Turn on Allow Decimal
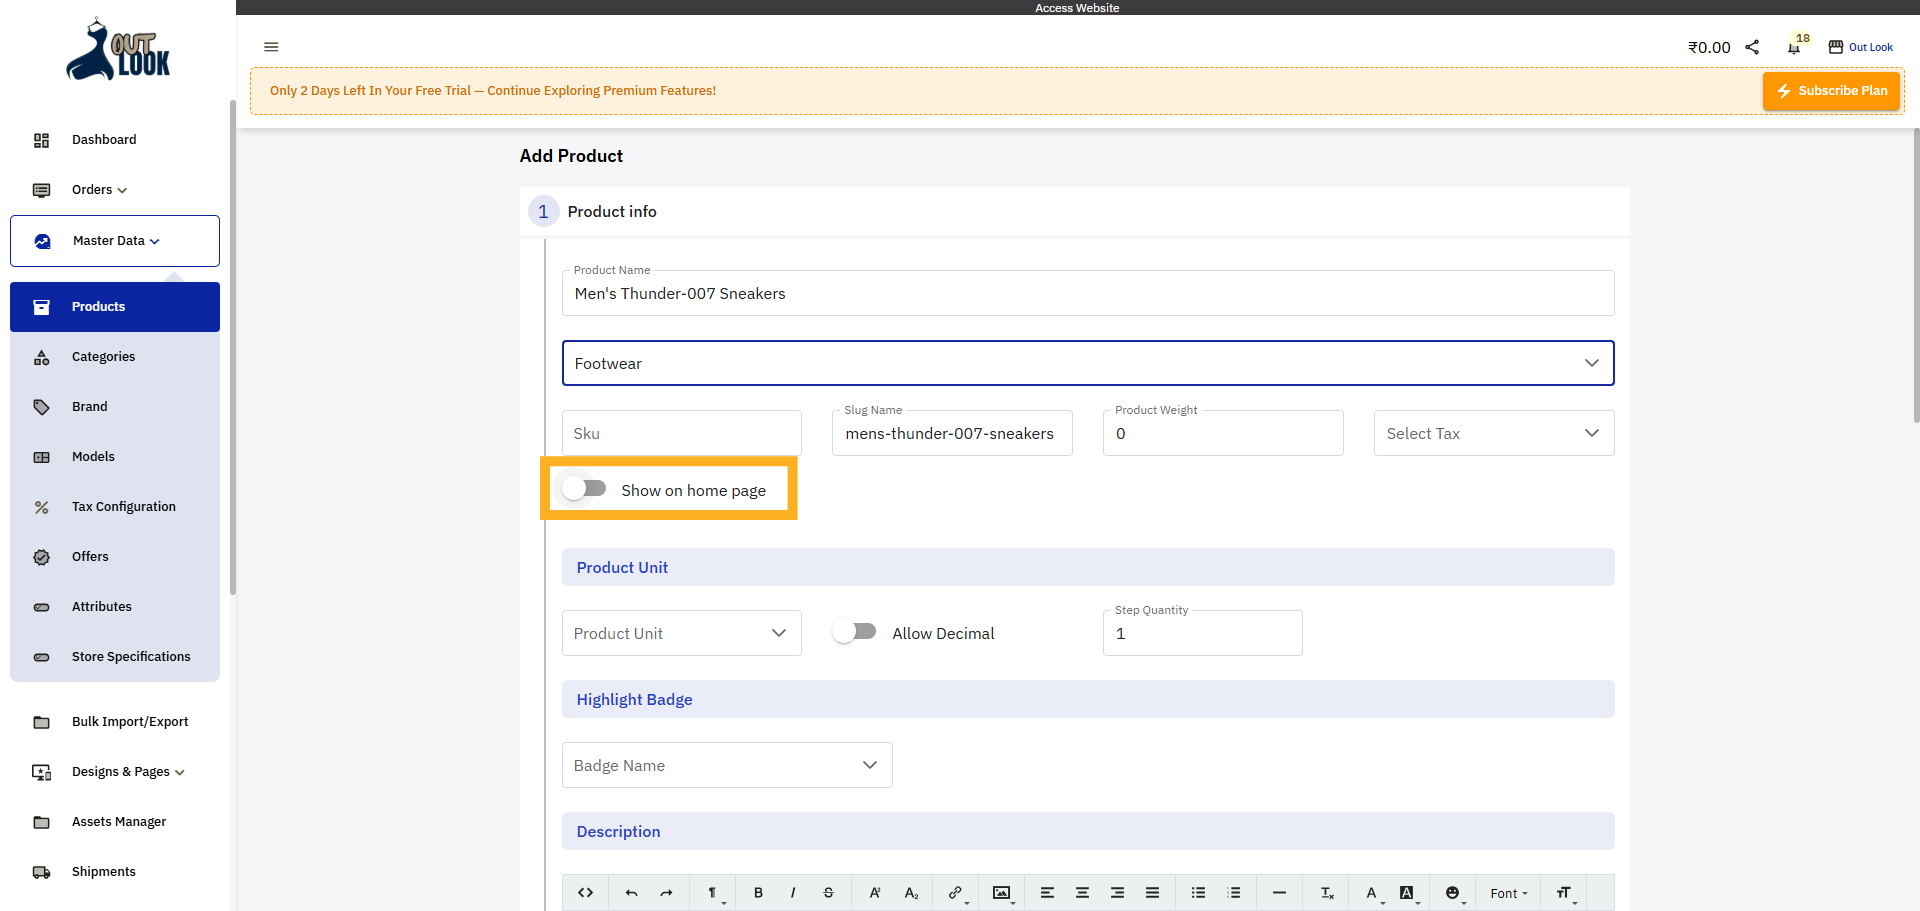Screen dimensions: 1920x911 pyautogui.click(x=855, y=631)
